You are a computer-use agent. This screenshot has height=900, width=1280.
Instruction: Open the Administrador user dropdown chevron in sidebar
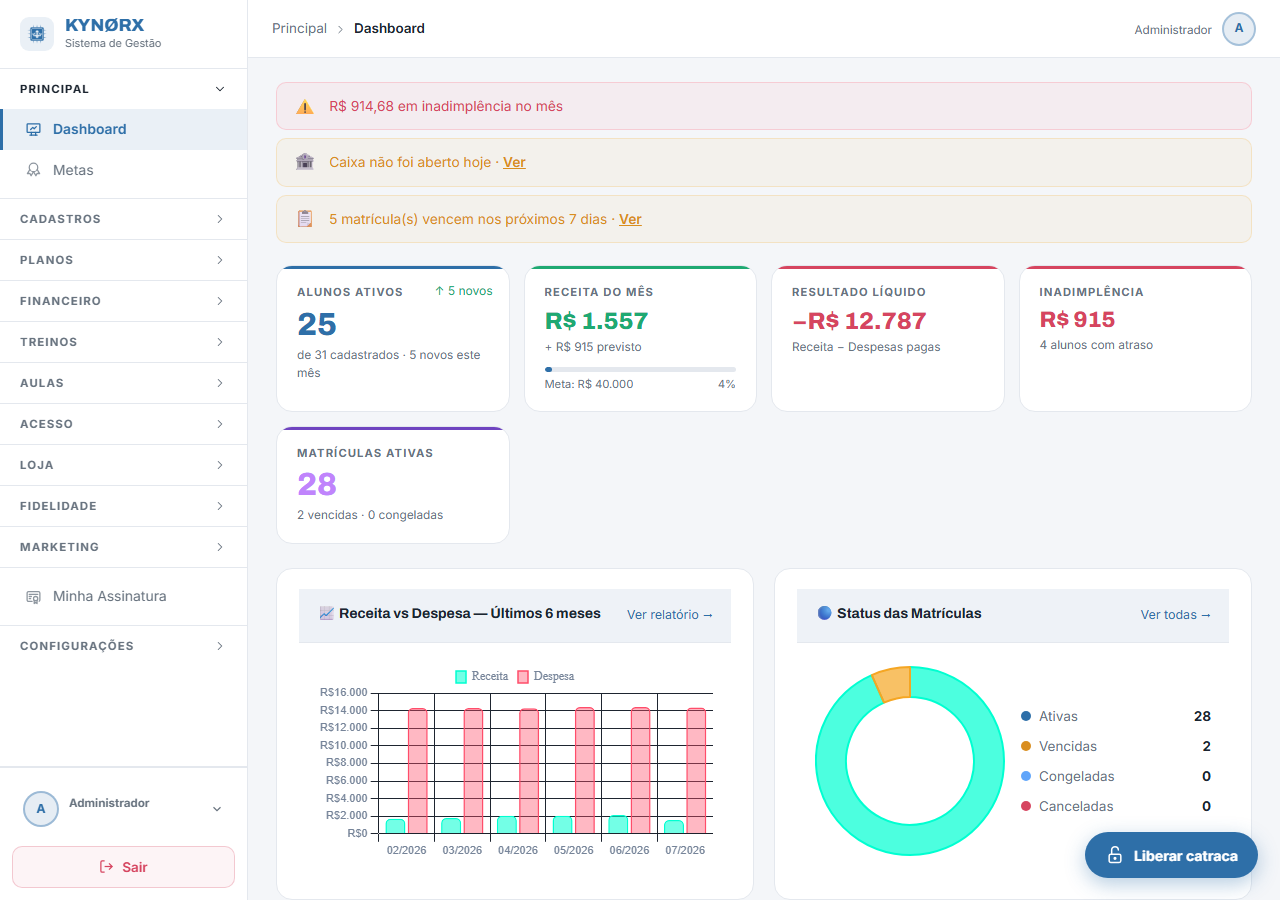[217, 809]
